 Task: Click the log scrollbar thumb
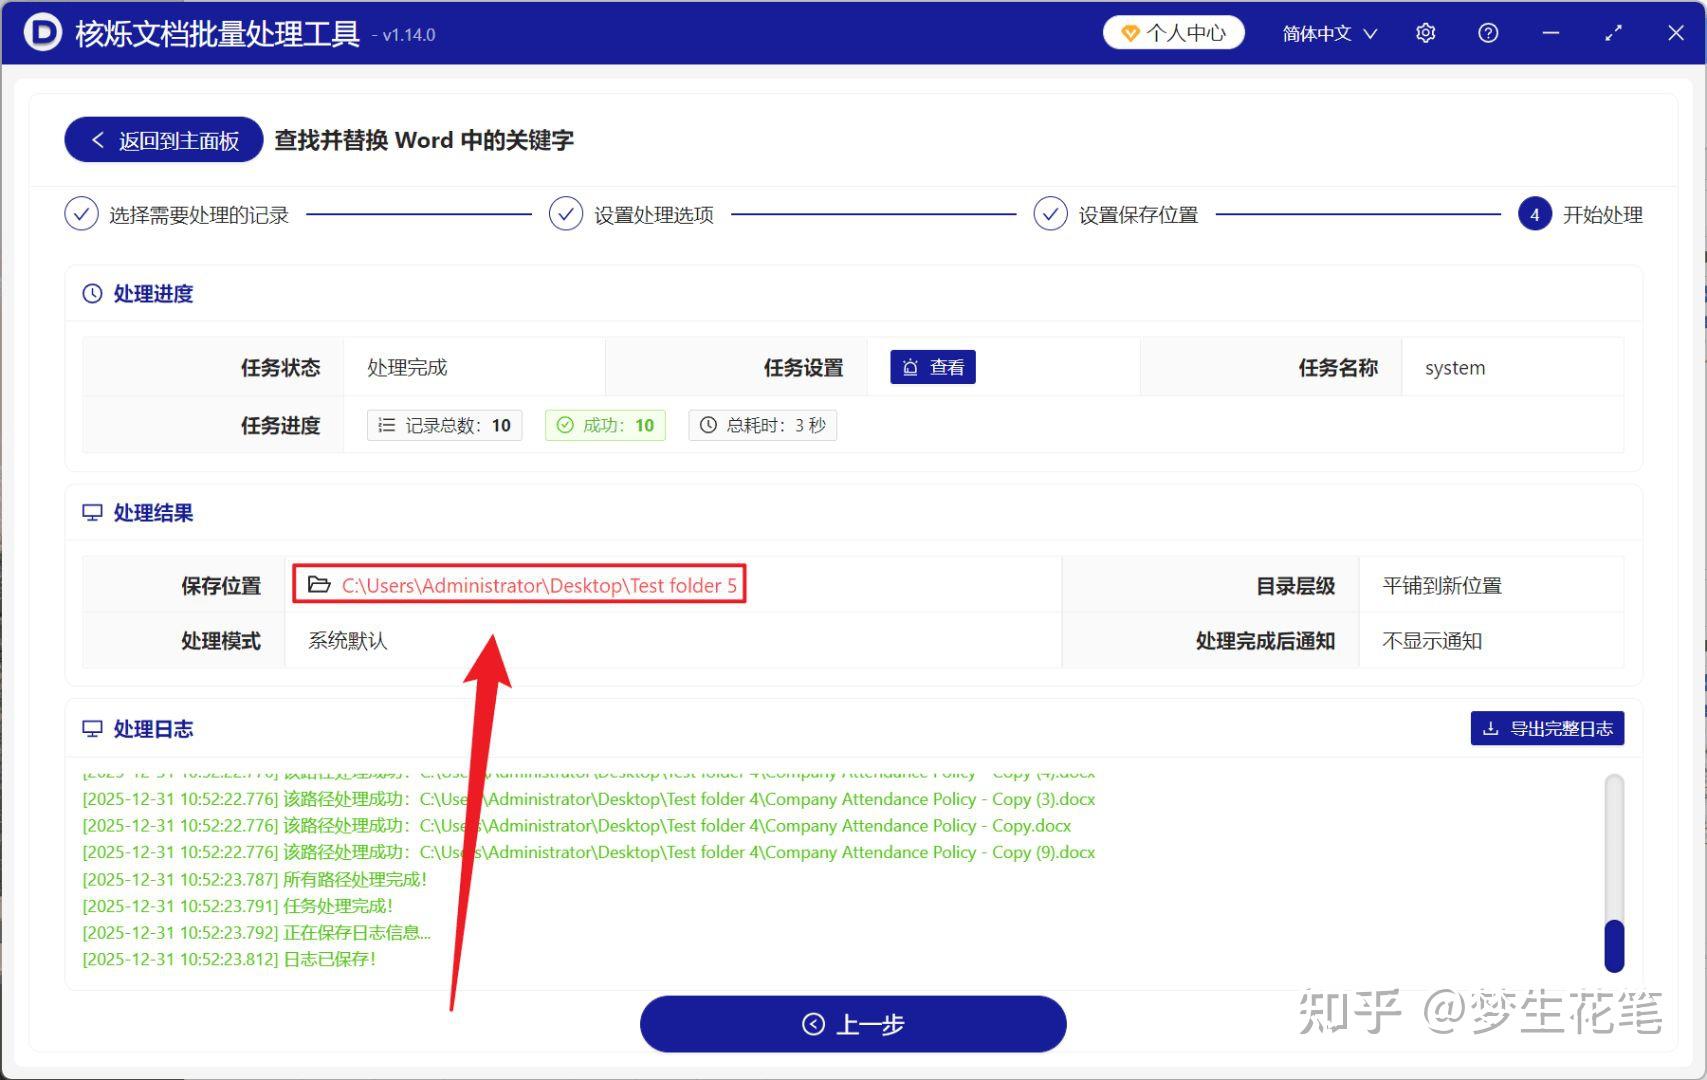point(1614,945)
